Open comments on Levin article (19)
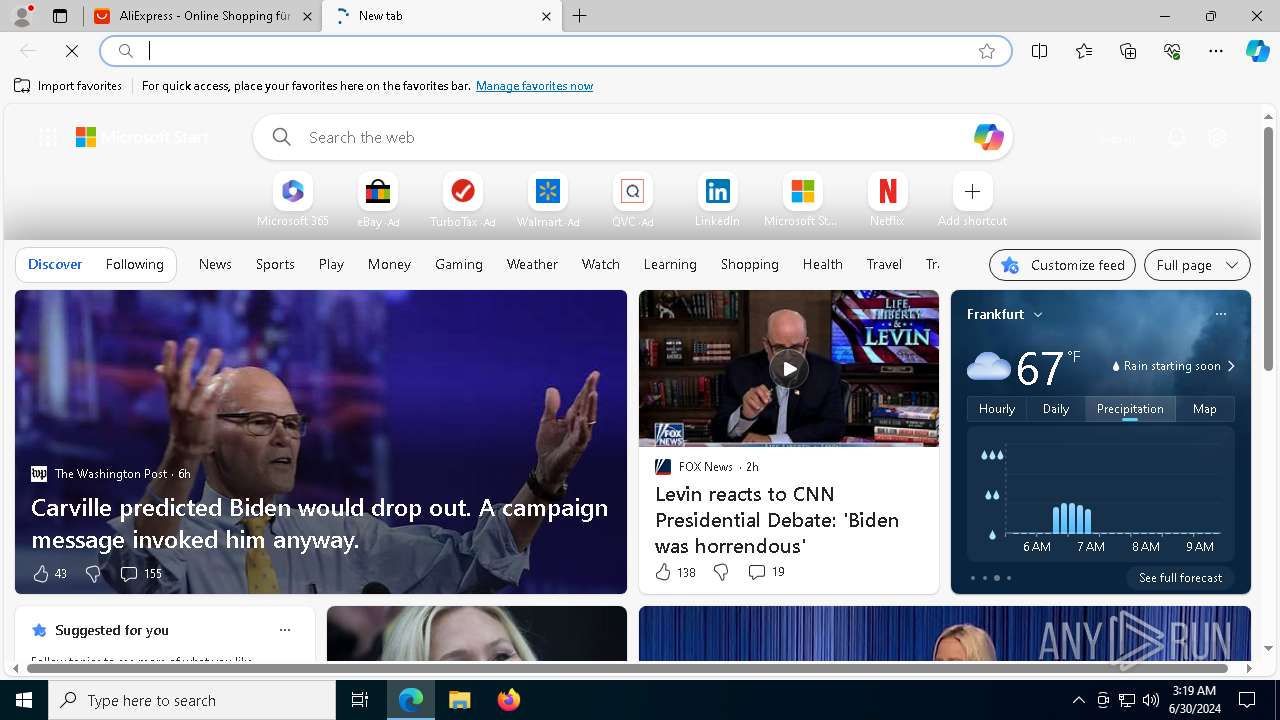The image size is (1280, 720). click(767, 572)
